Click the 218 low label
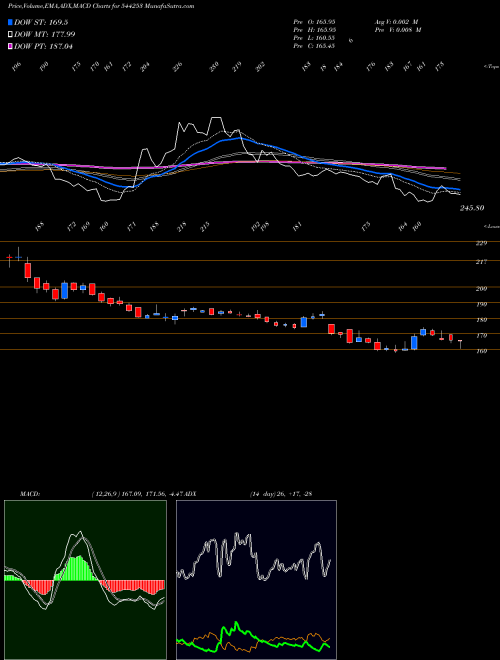The height and width of the screenshot is (660, 500). click(182, 227)
